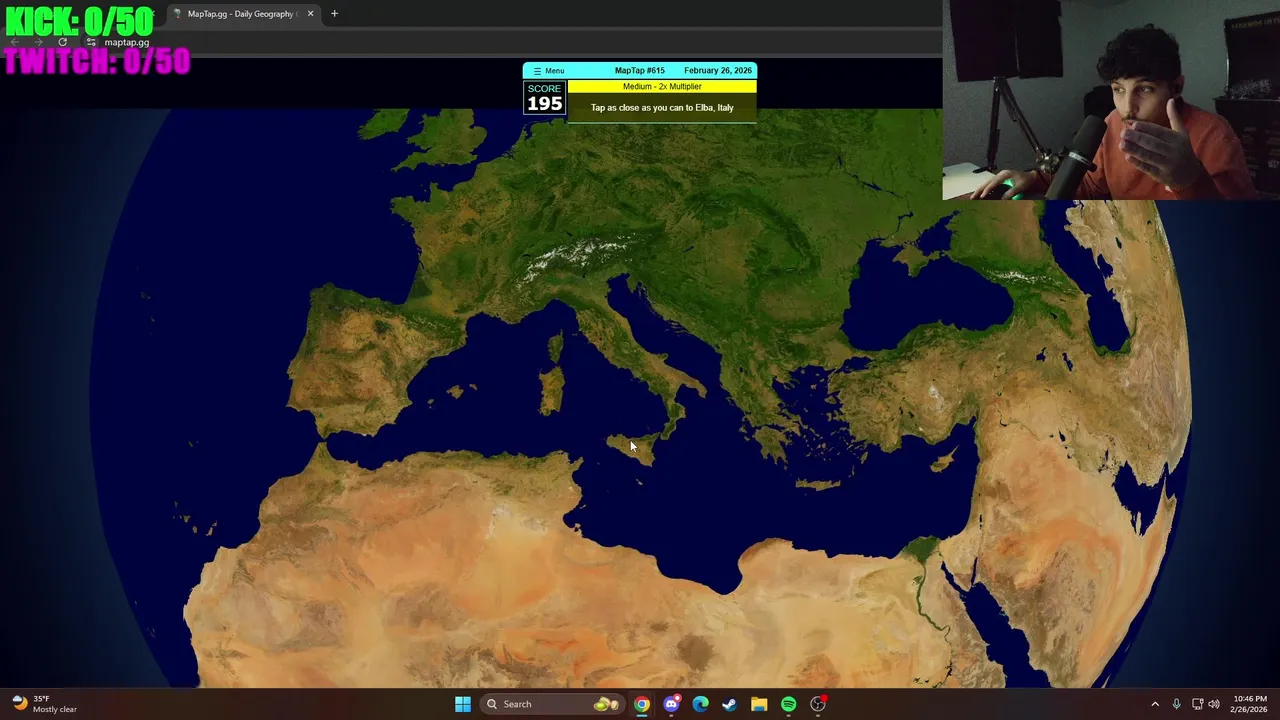Open the weather widget showing 35°F
Image resolution: width=1280 pixels, height=720 pixels.
point(44,704)
